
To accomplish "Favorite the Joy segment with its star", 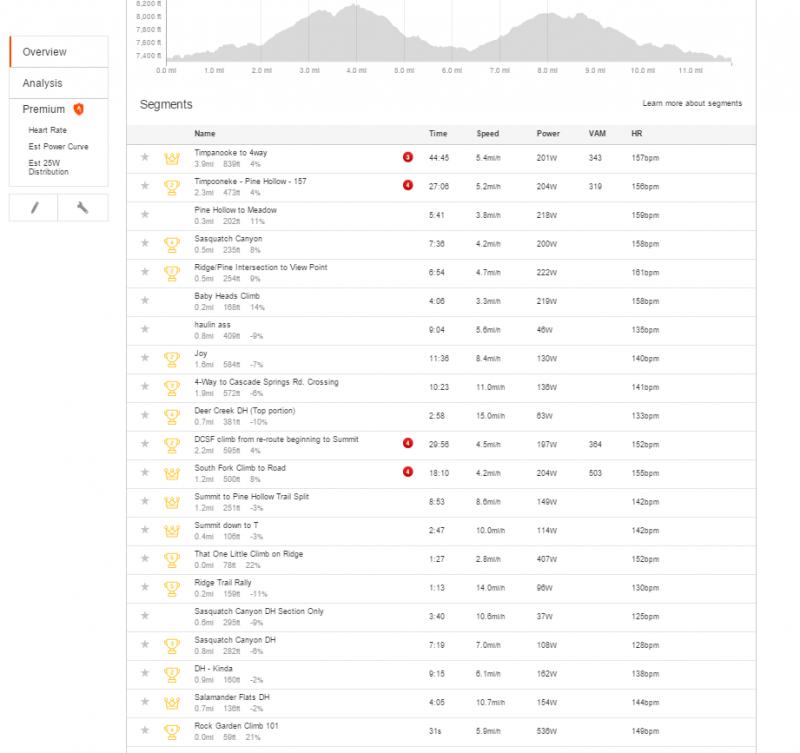I will tap(145, 358).
